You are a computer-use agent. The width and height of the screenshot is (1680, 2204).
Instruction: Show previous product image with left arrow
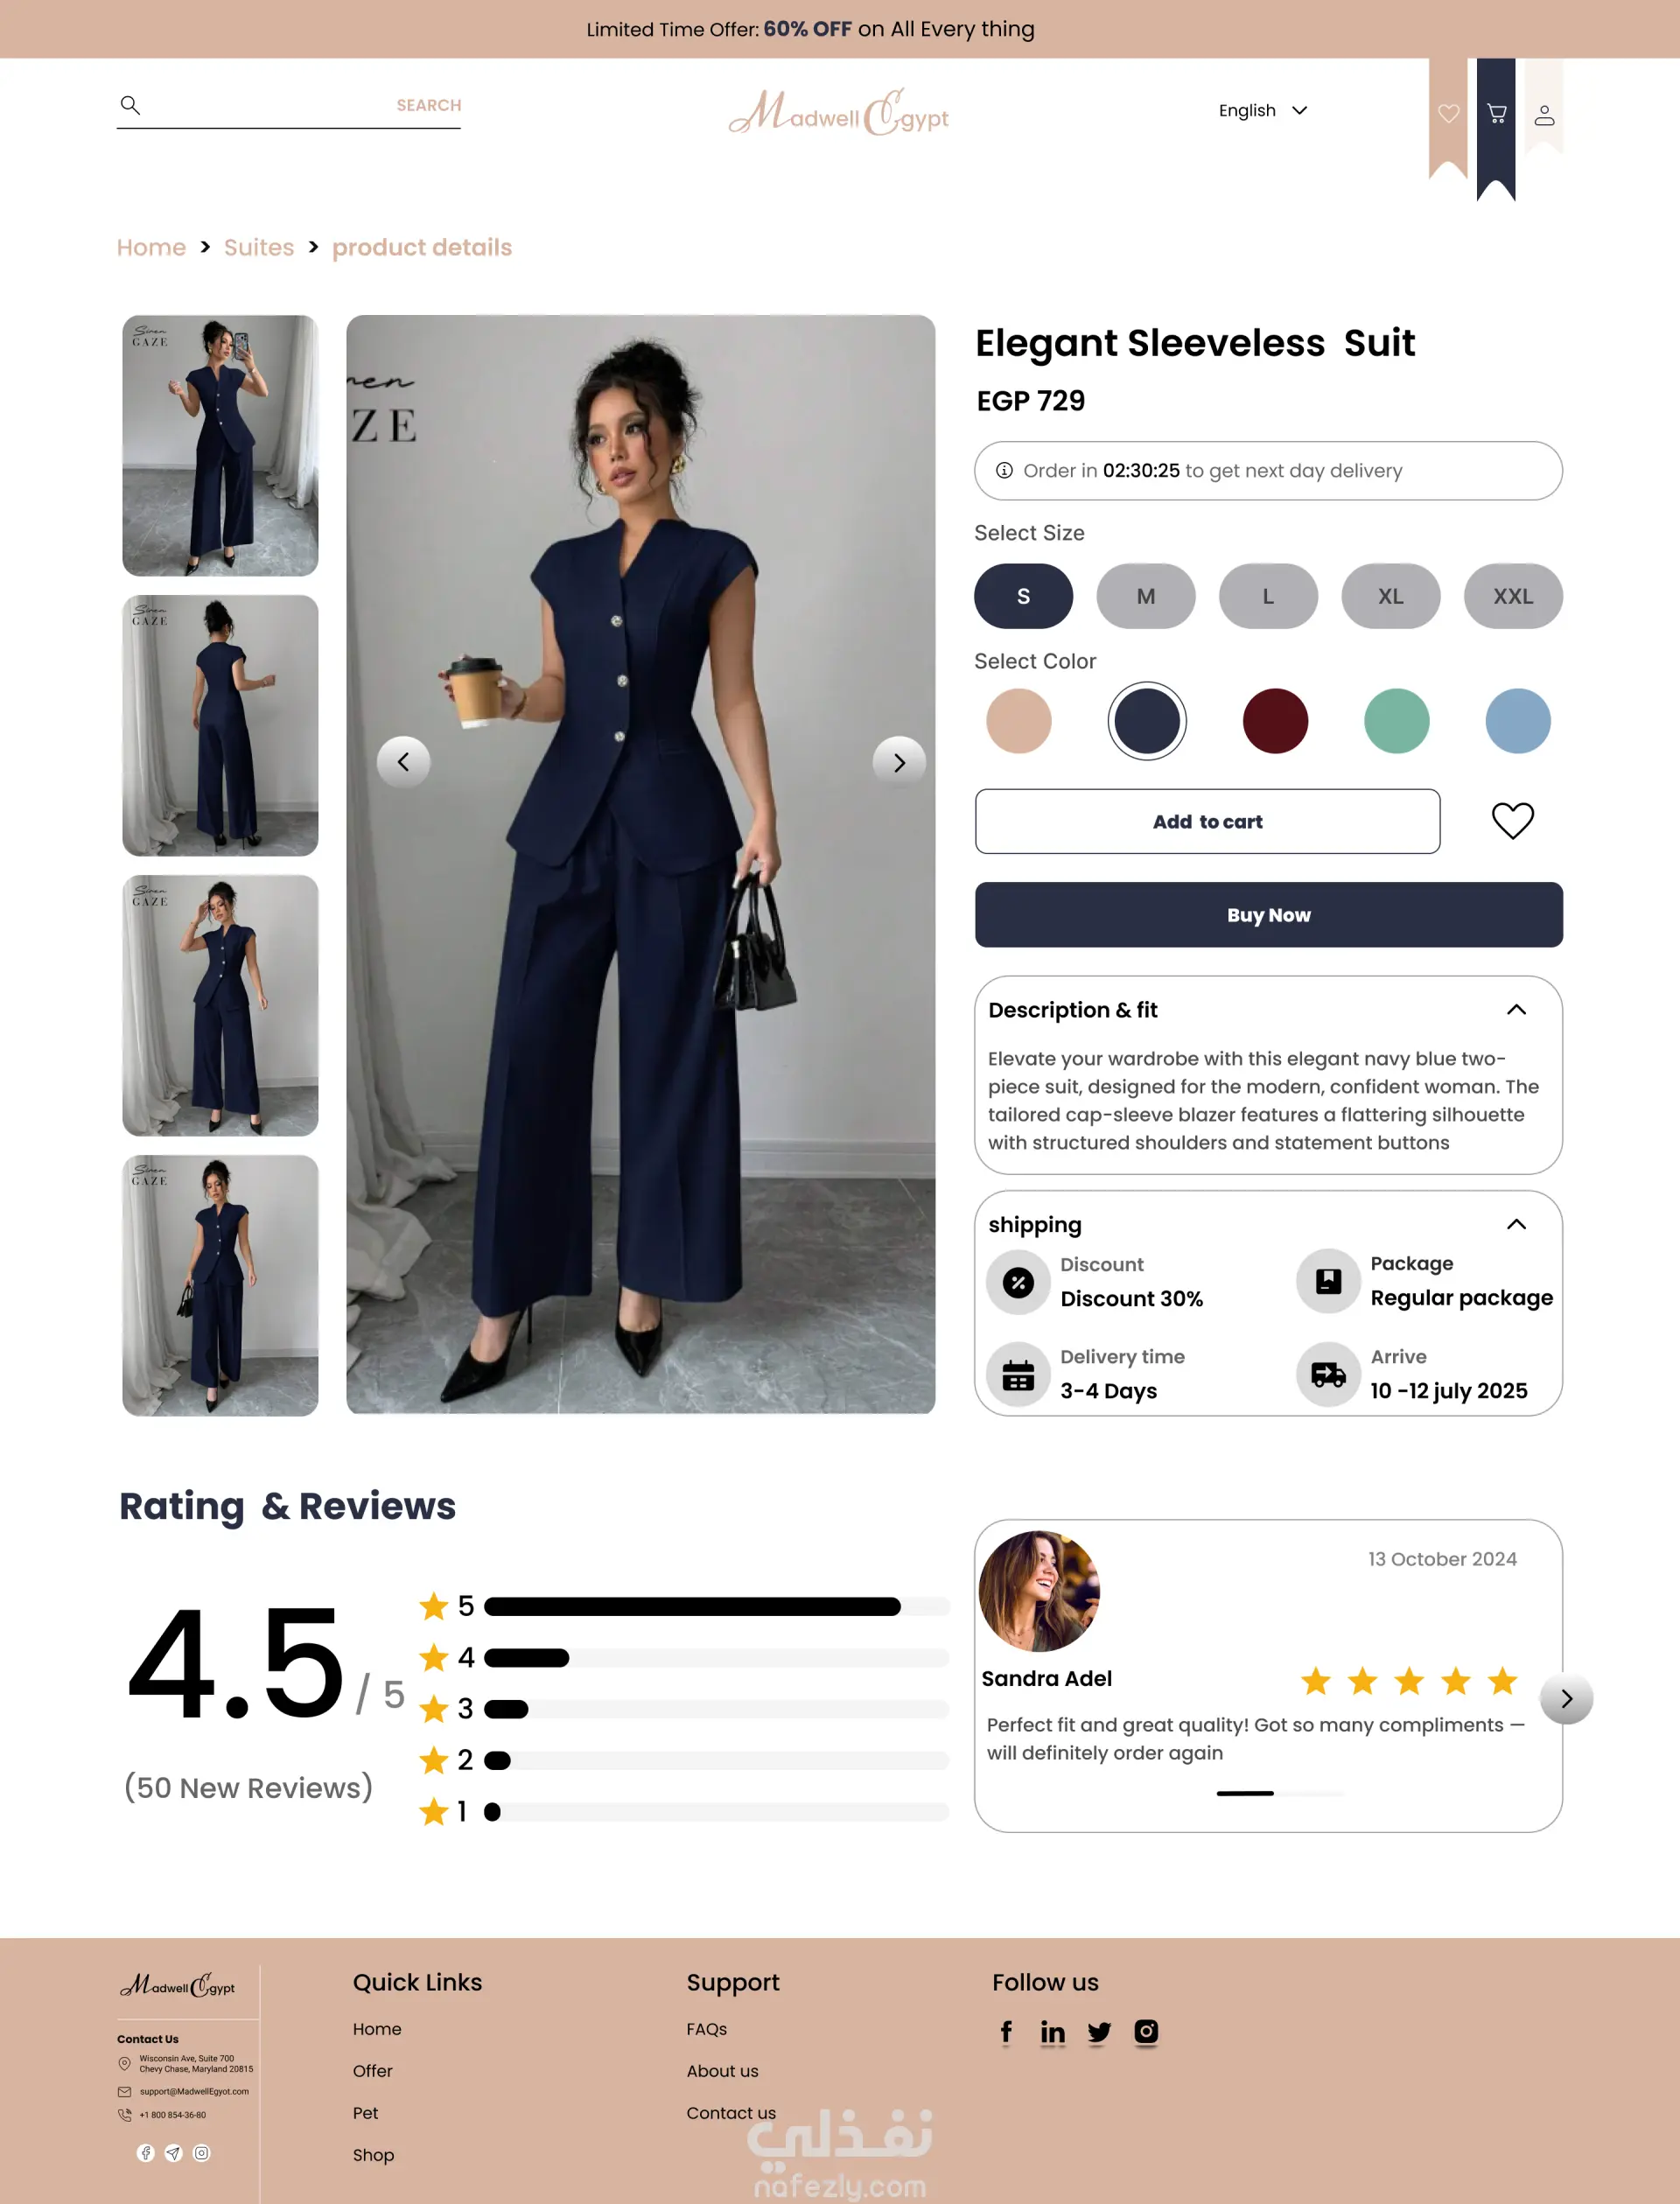tap(403, 762)
